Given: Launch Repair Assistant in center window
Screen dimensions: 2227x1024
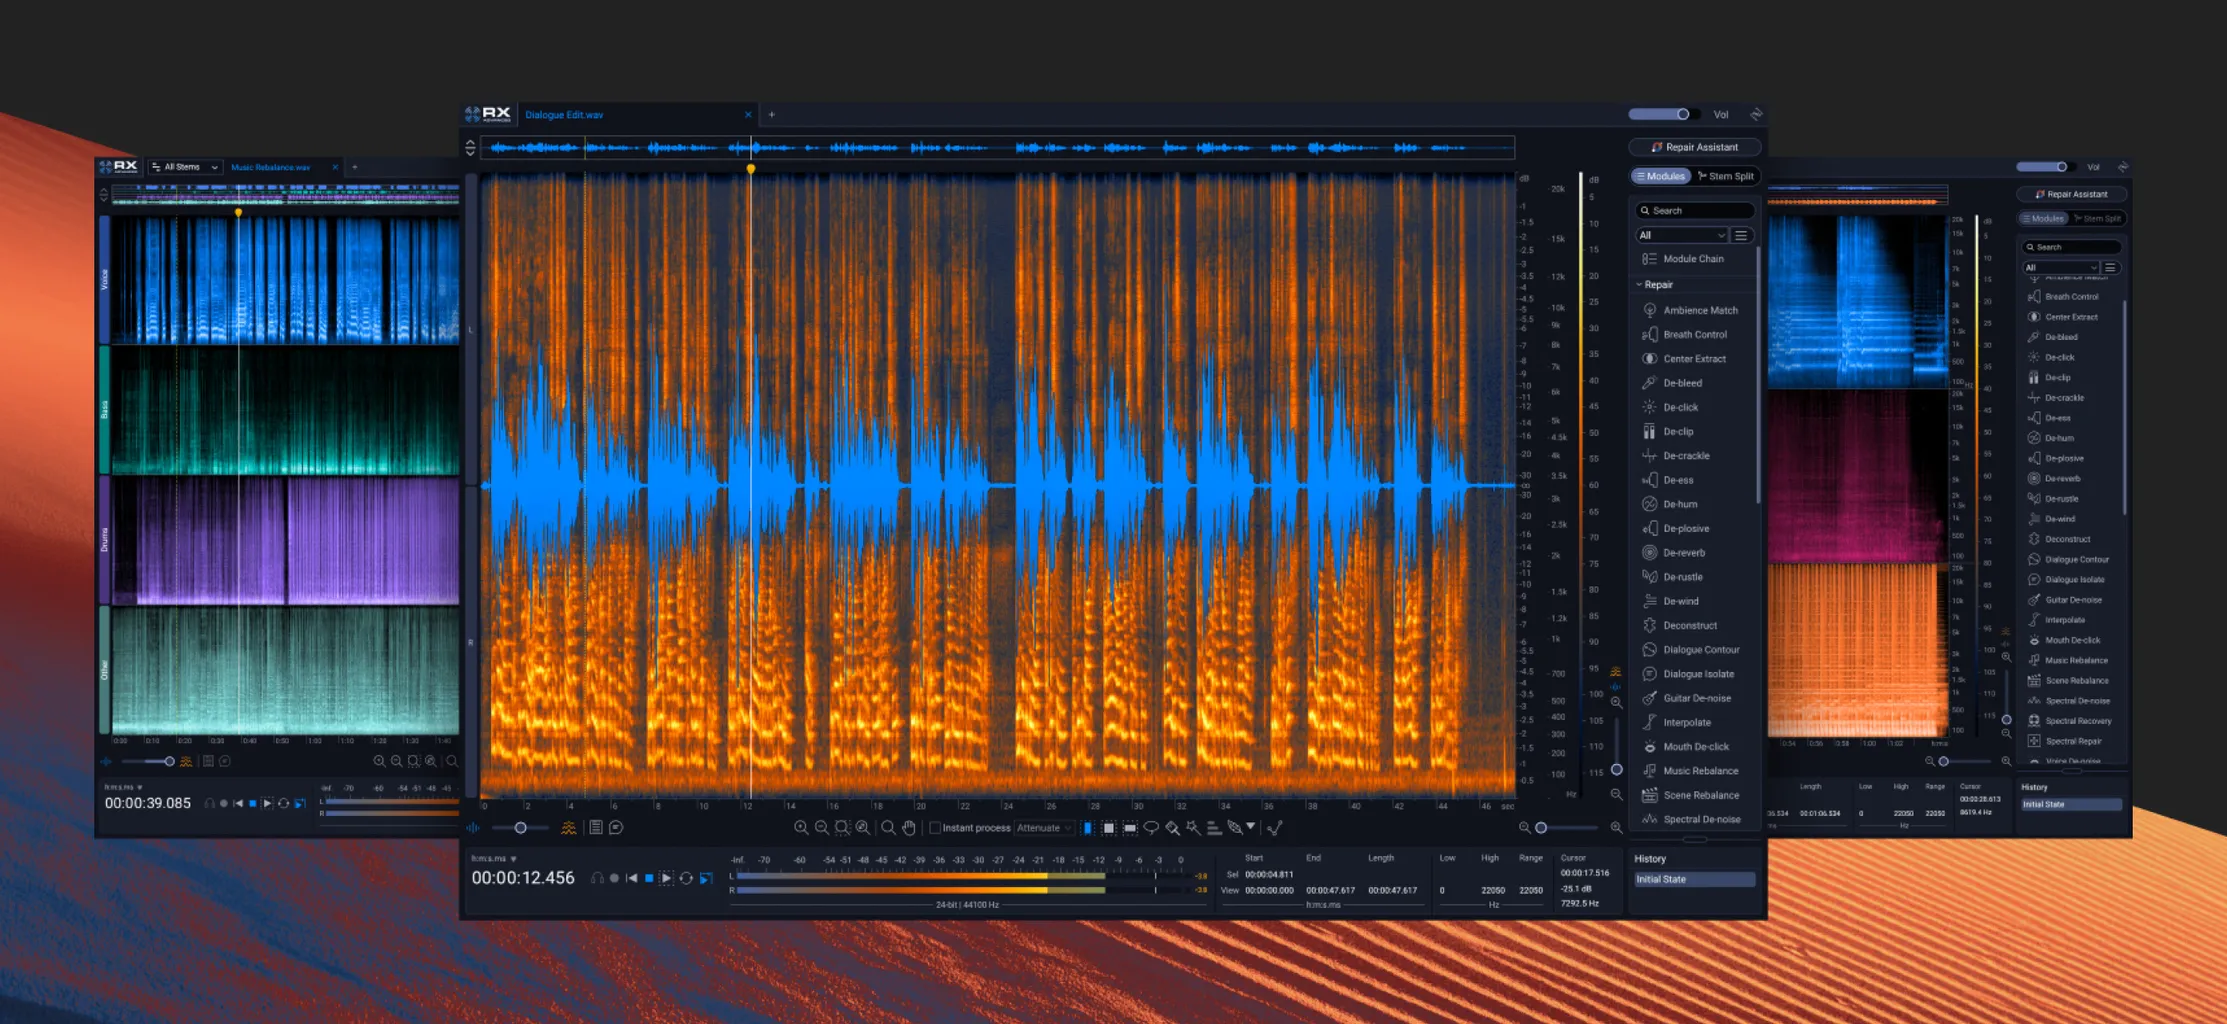Looking at the screenshot, I should pyautogui.click(x=1695, y=147).
